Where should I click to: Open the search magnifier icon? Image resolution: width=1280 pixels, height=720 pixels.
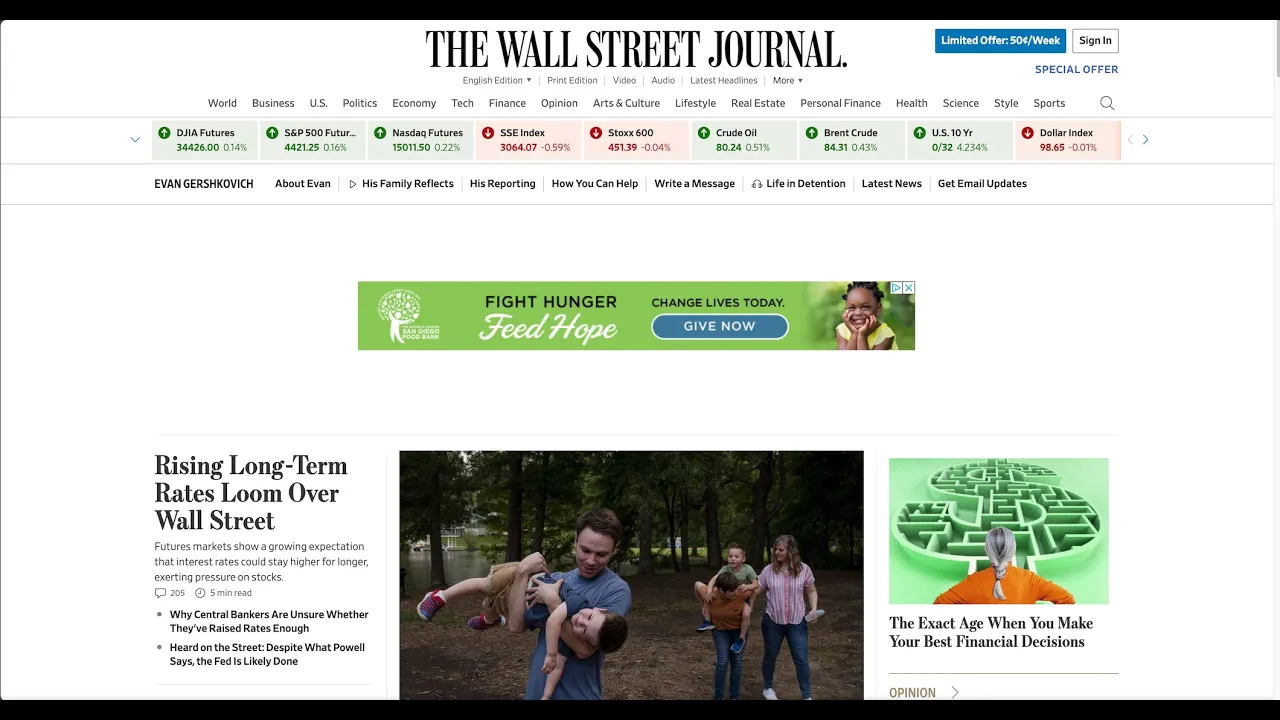(x=1107, y=103)
